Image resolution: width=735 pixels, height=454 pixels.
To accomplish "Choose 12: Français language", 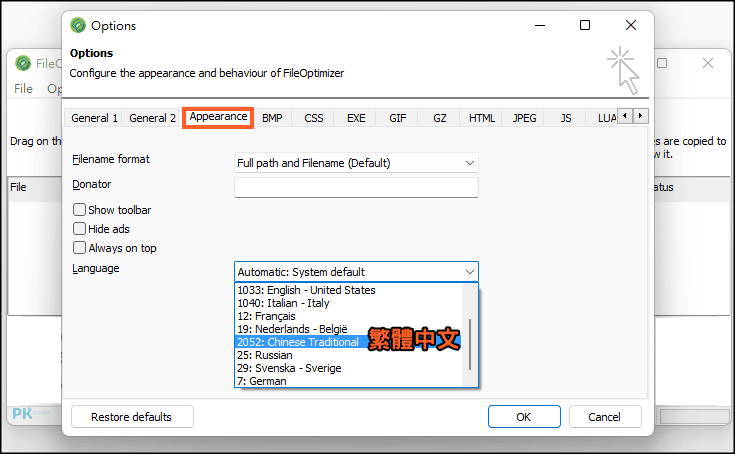I will click(348, 316).
